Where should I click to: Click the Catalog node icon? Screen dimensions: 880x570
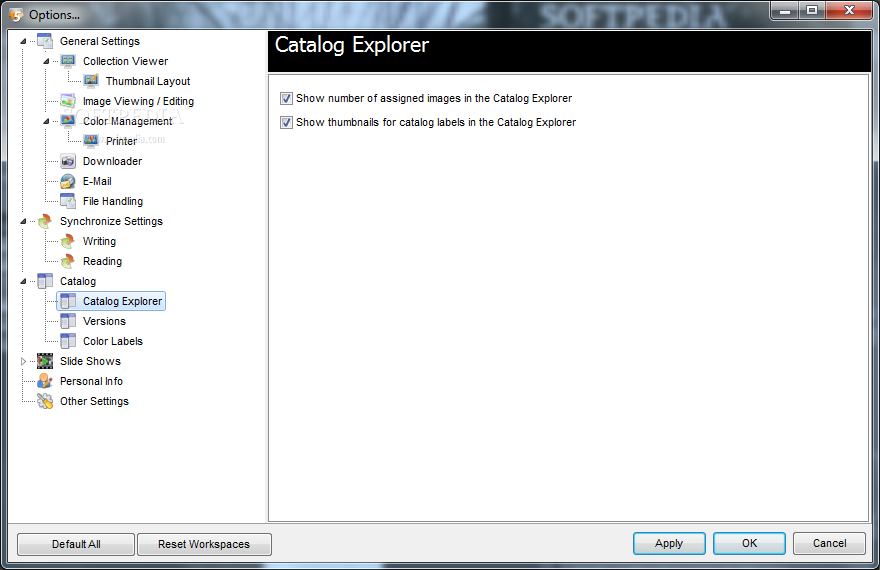[45, 281]
